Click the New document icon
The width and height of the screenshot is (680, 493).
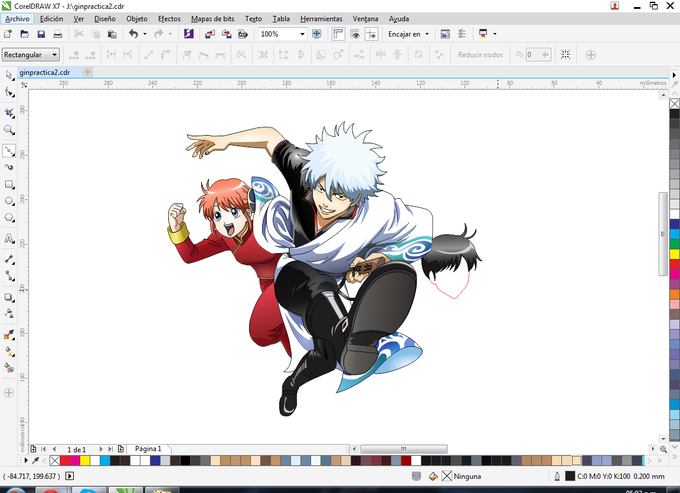click(8, 34)
